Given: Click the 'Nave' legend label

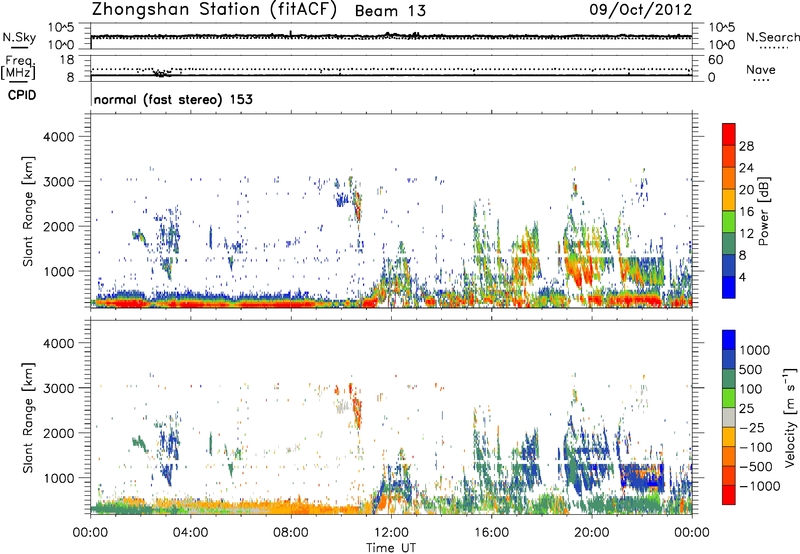Looking at the screenshot, I should 761,69.
